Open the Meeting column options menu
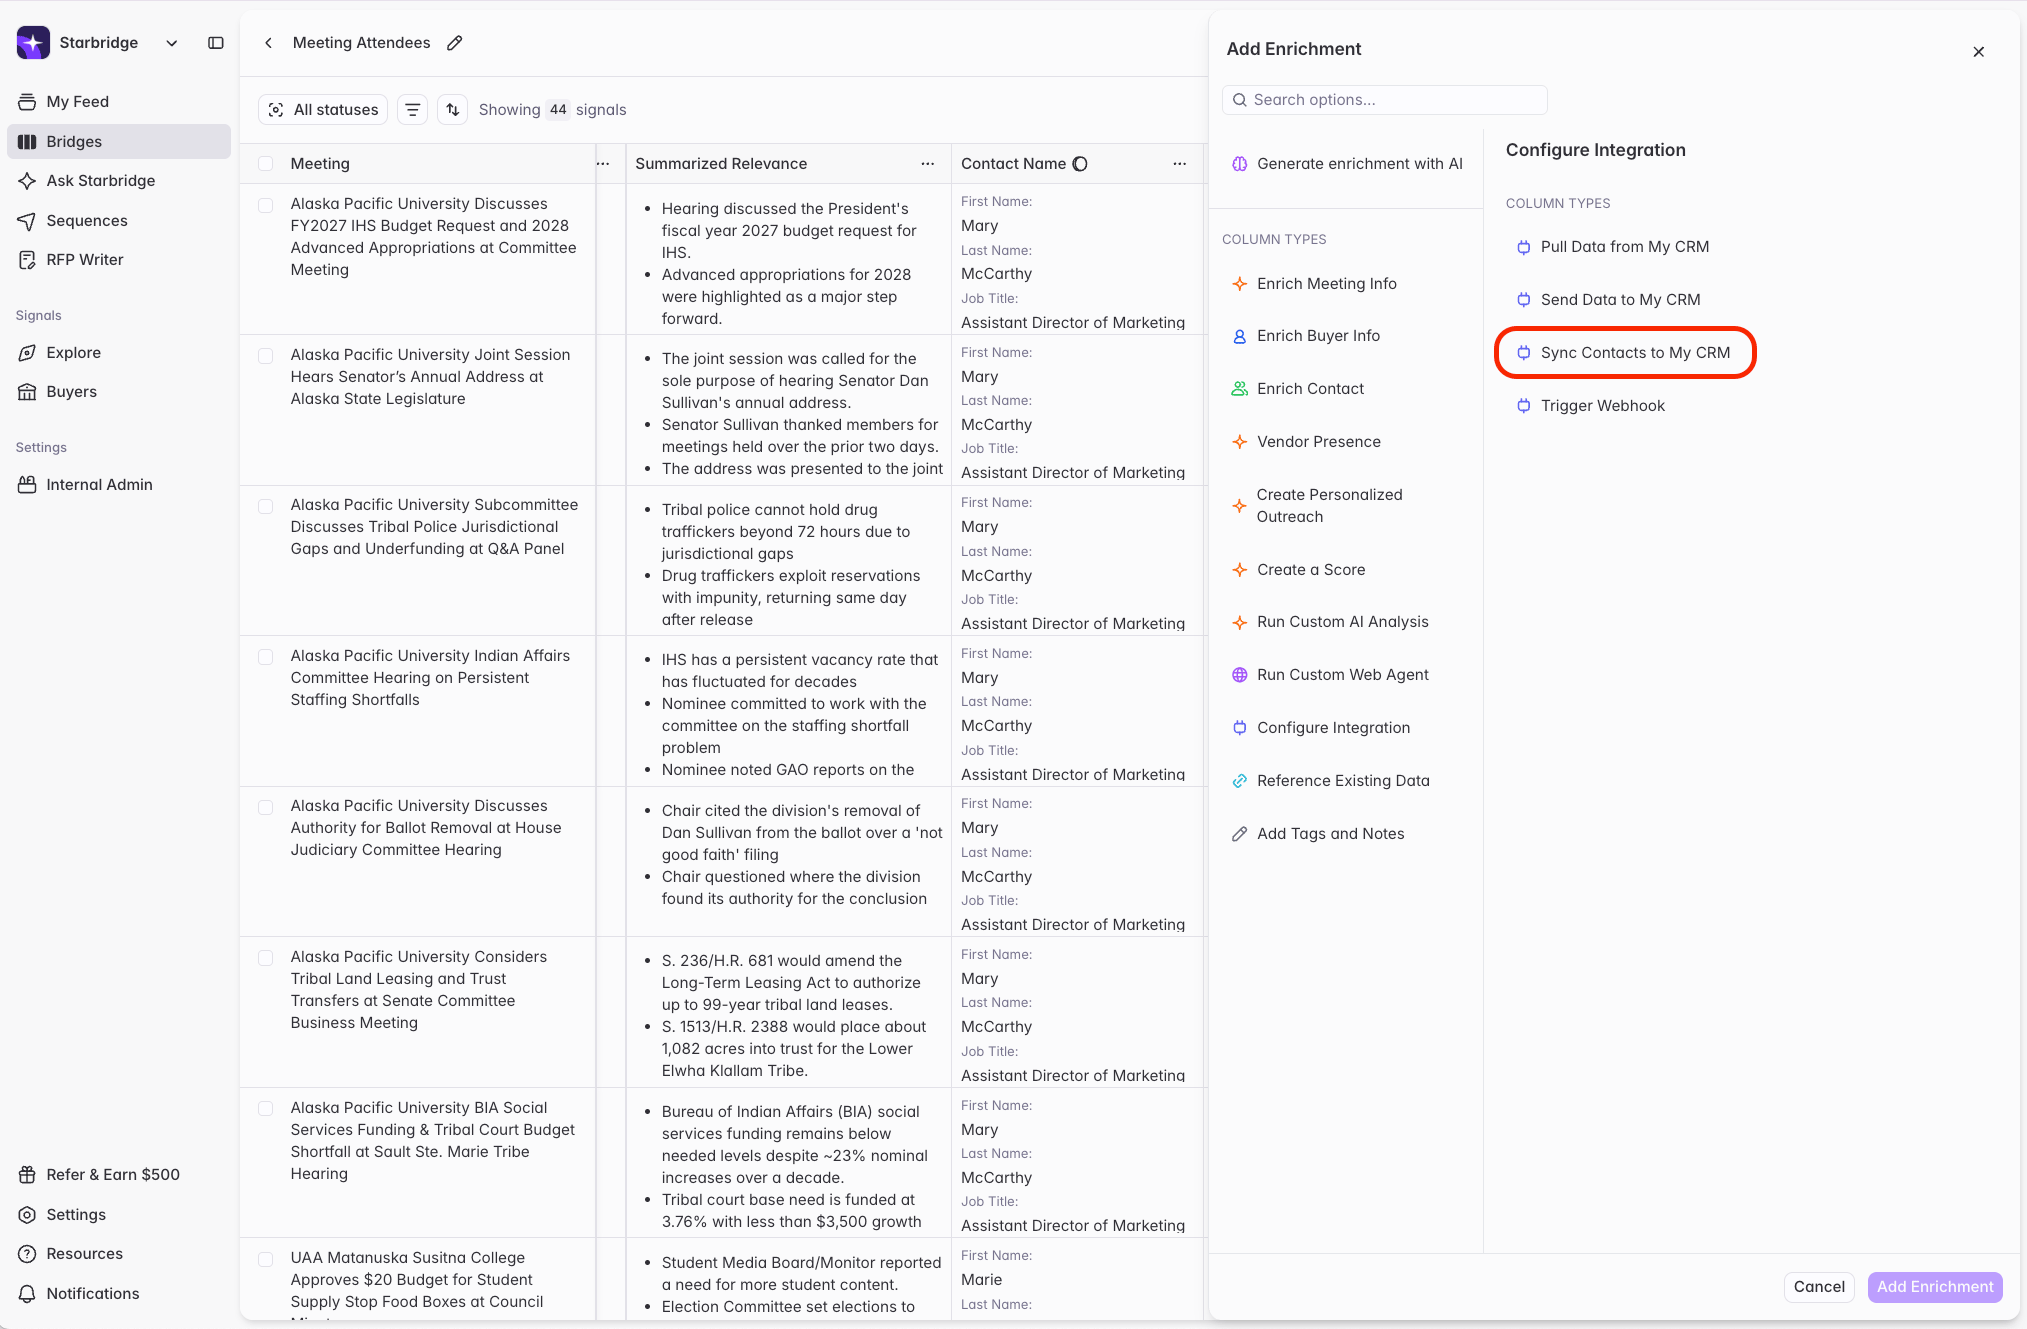Viewport: 2027px width, 1329px height. tap(603, 164)
